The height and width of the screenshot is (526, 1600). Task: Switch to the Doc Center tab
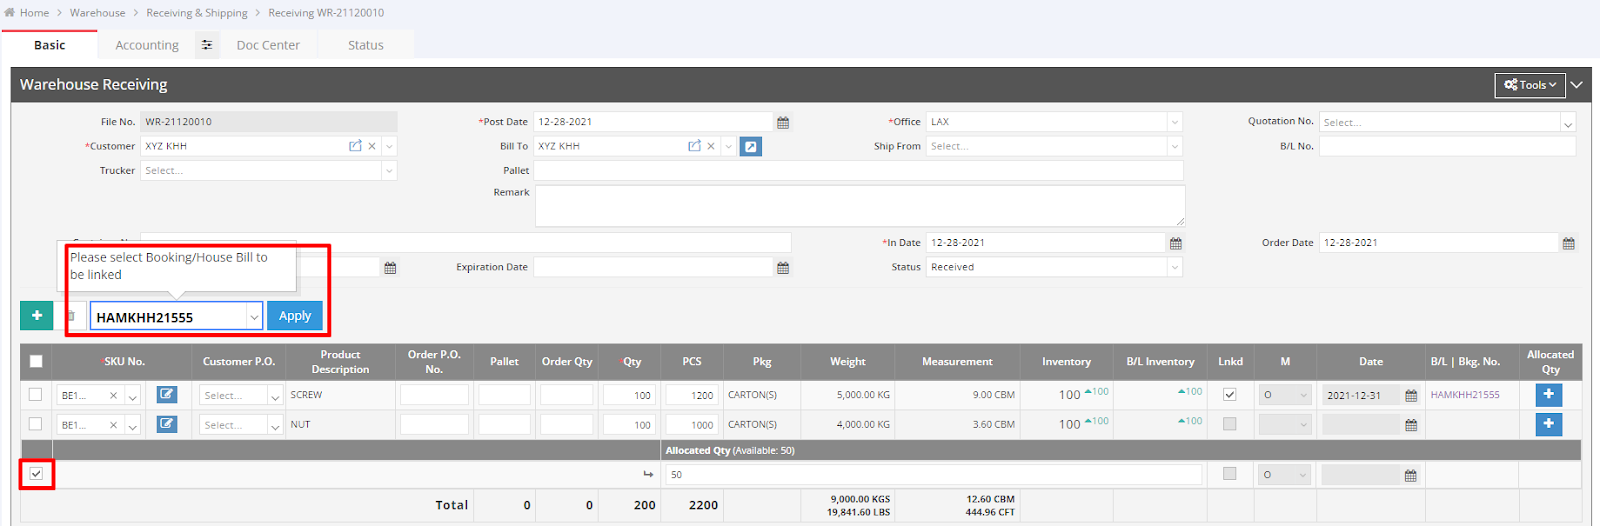(268, 45)
